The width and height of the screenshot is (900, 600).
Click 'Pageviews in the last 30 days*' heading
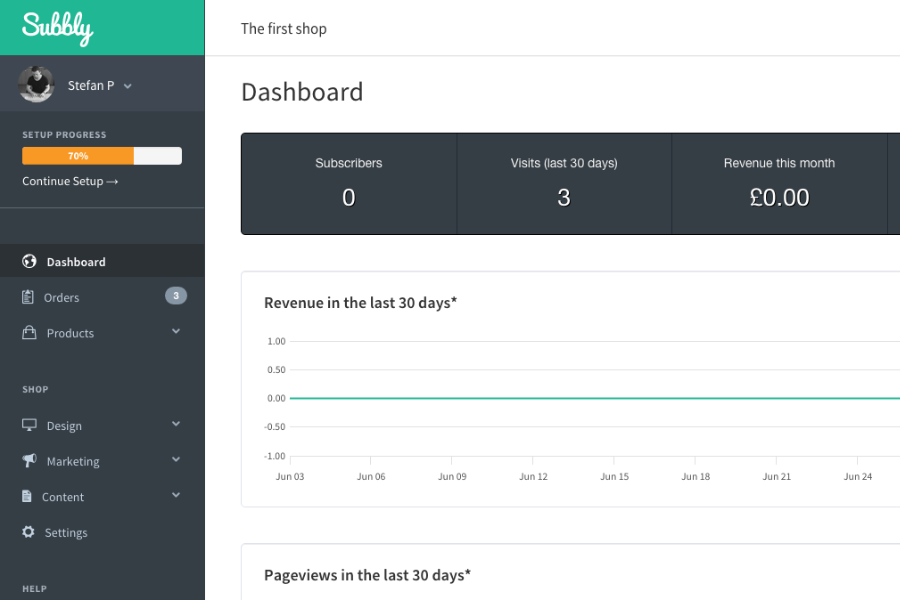click(x=367, y=575)
